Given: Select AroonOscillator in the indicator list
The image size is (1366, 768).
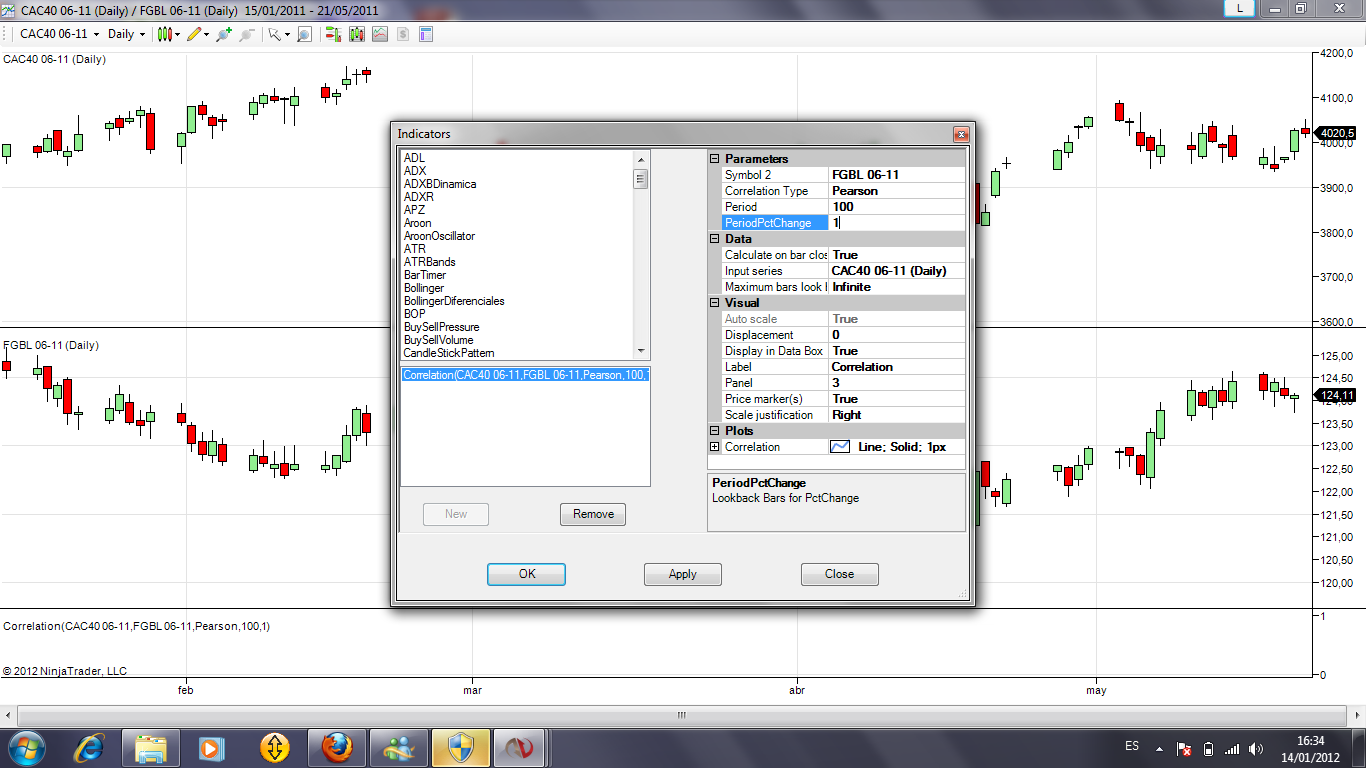Looking at the screenshot, I should click(439, 236).
